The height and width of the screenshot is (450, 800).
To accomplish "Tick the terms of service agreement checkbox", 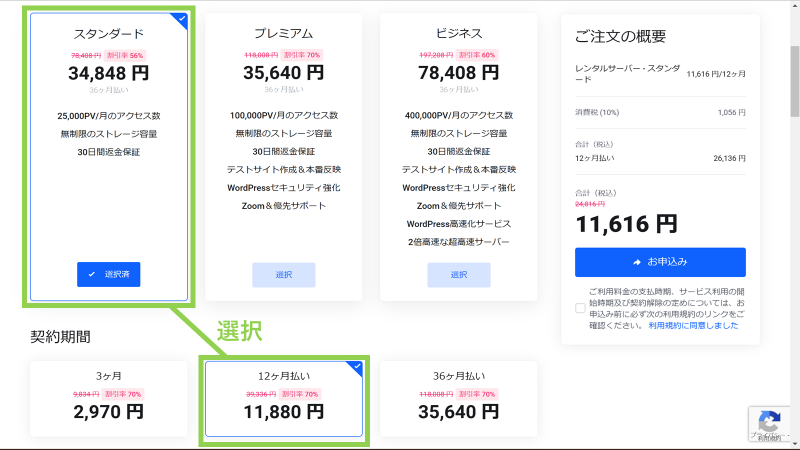I will [580, 308].
